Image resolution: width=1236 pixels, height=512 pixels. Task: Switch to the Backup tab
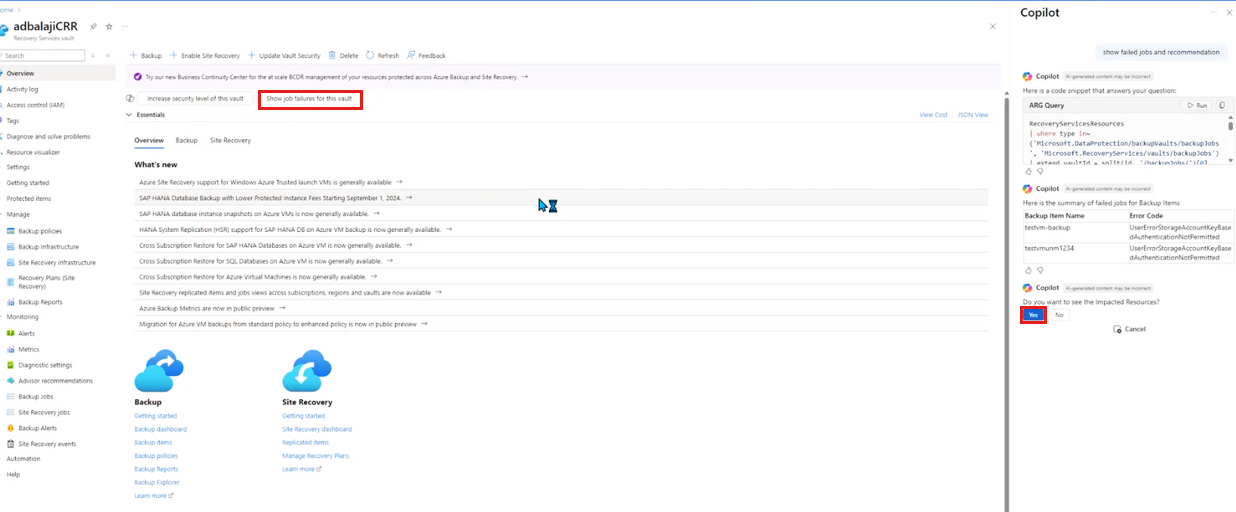point(186,141)
